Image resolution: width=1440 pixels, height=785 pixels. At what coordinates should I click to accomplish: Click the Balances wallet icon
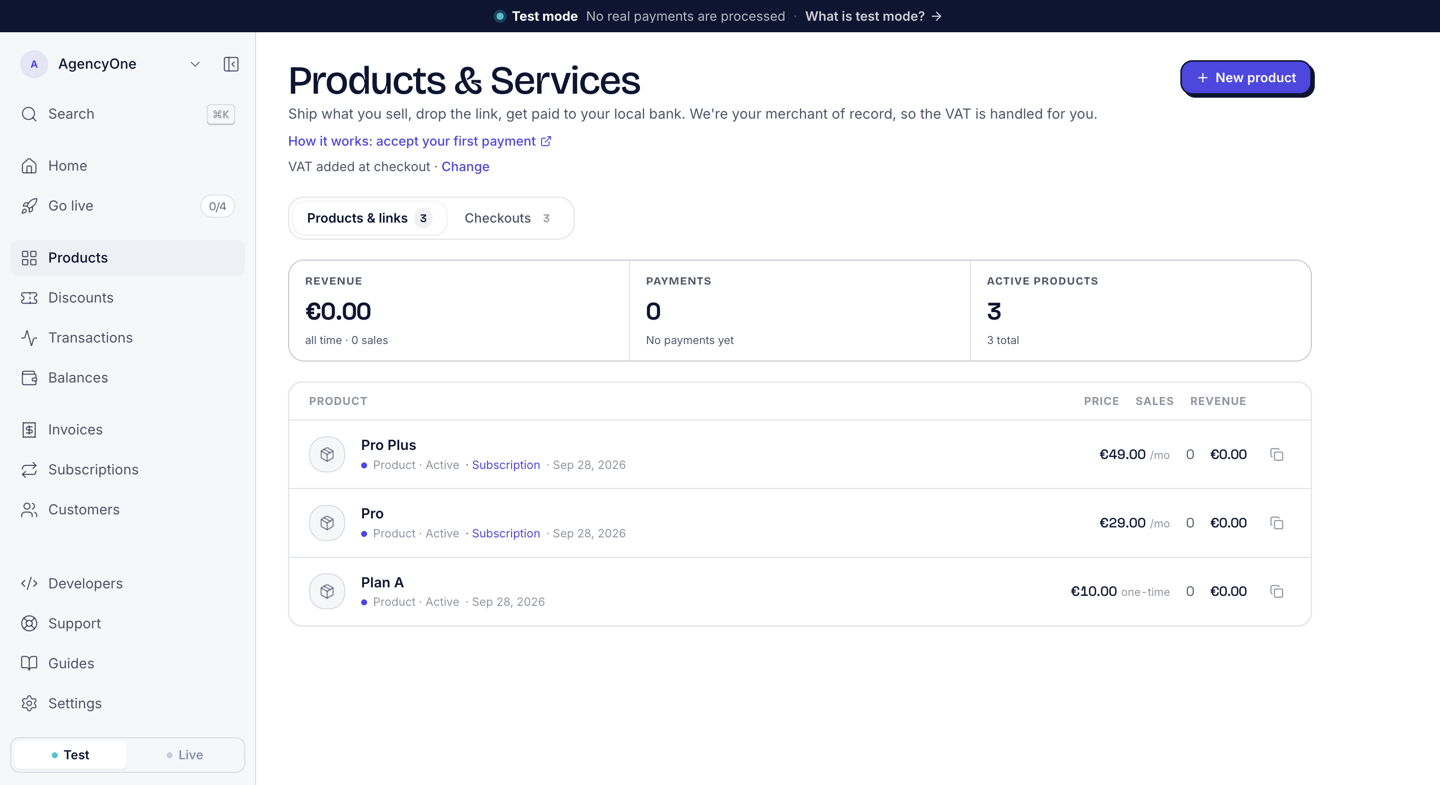29,378
